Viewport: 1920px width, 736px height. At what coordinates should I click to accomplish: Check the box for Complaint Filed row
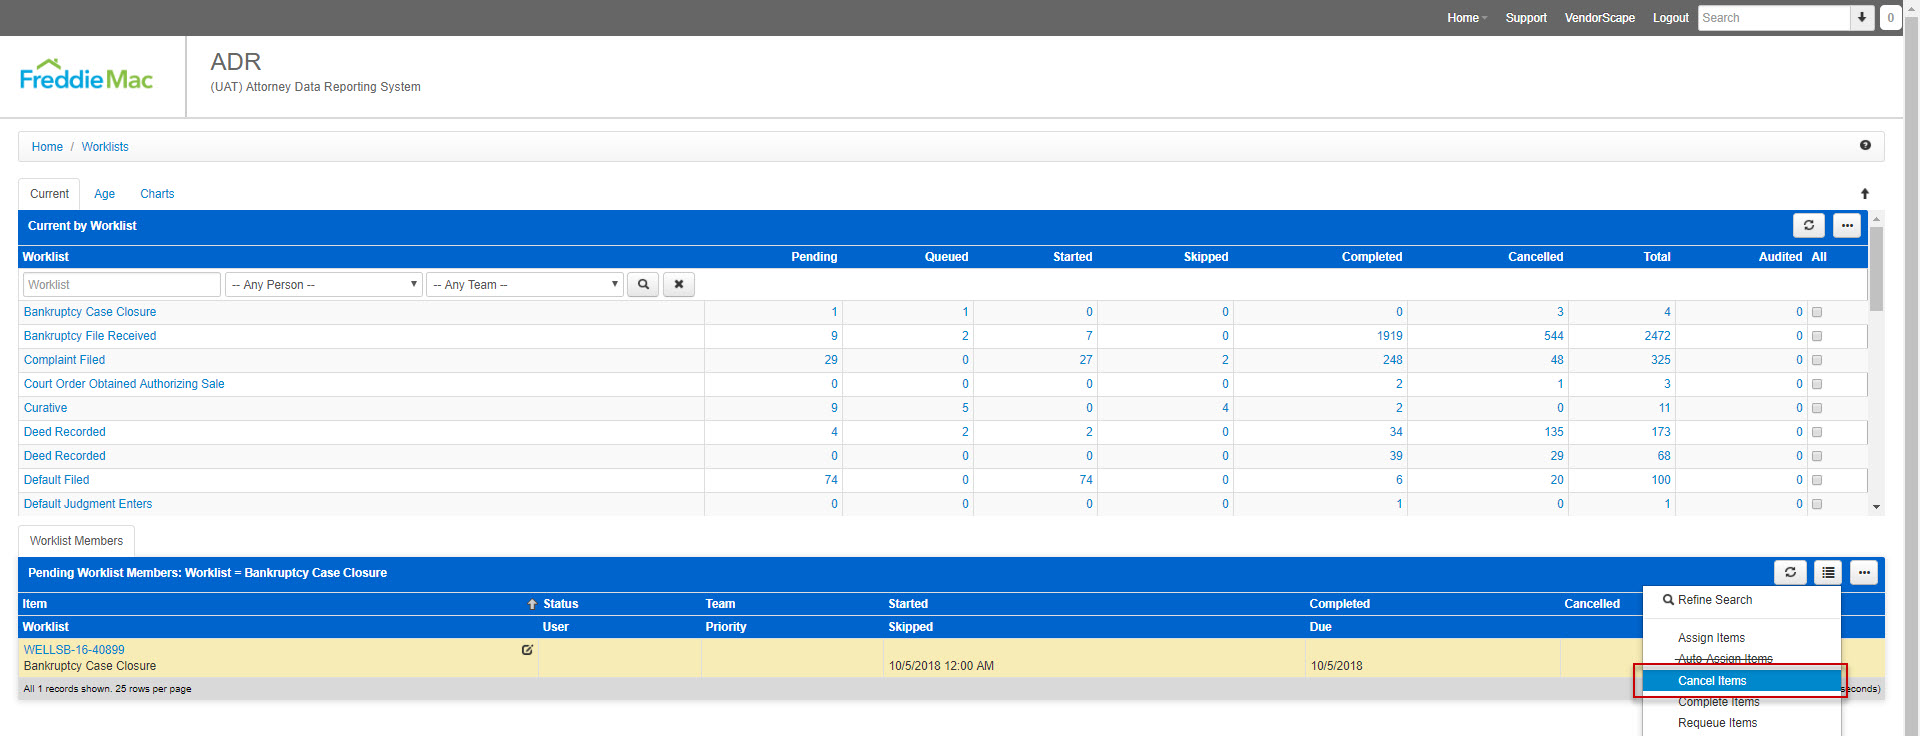click(x=1817, y=360)
